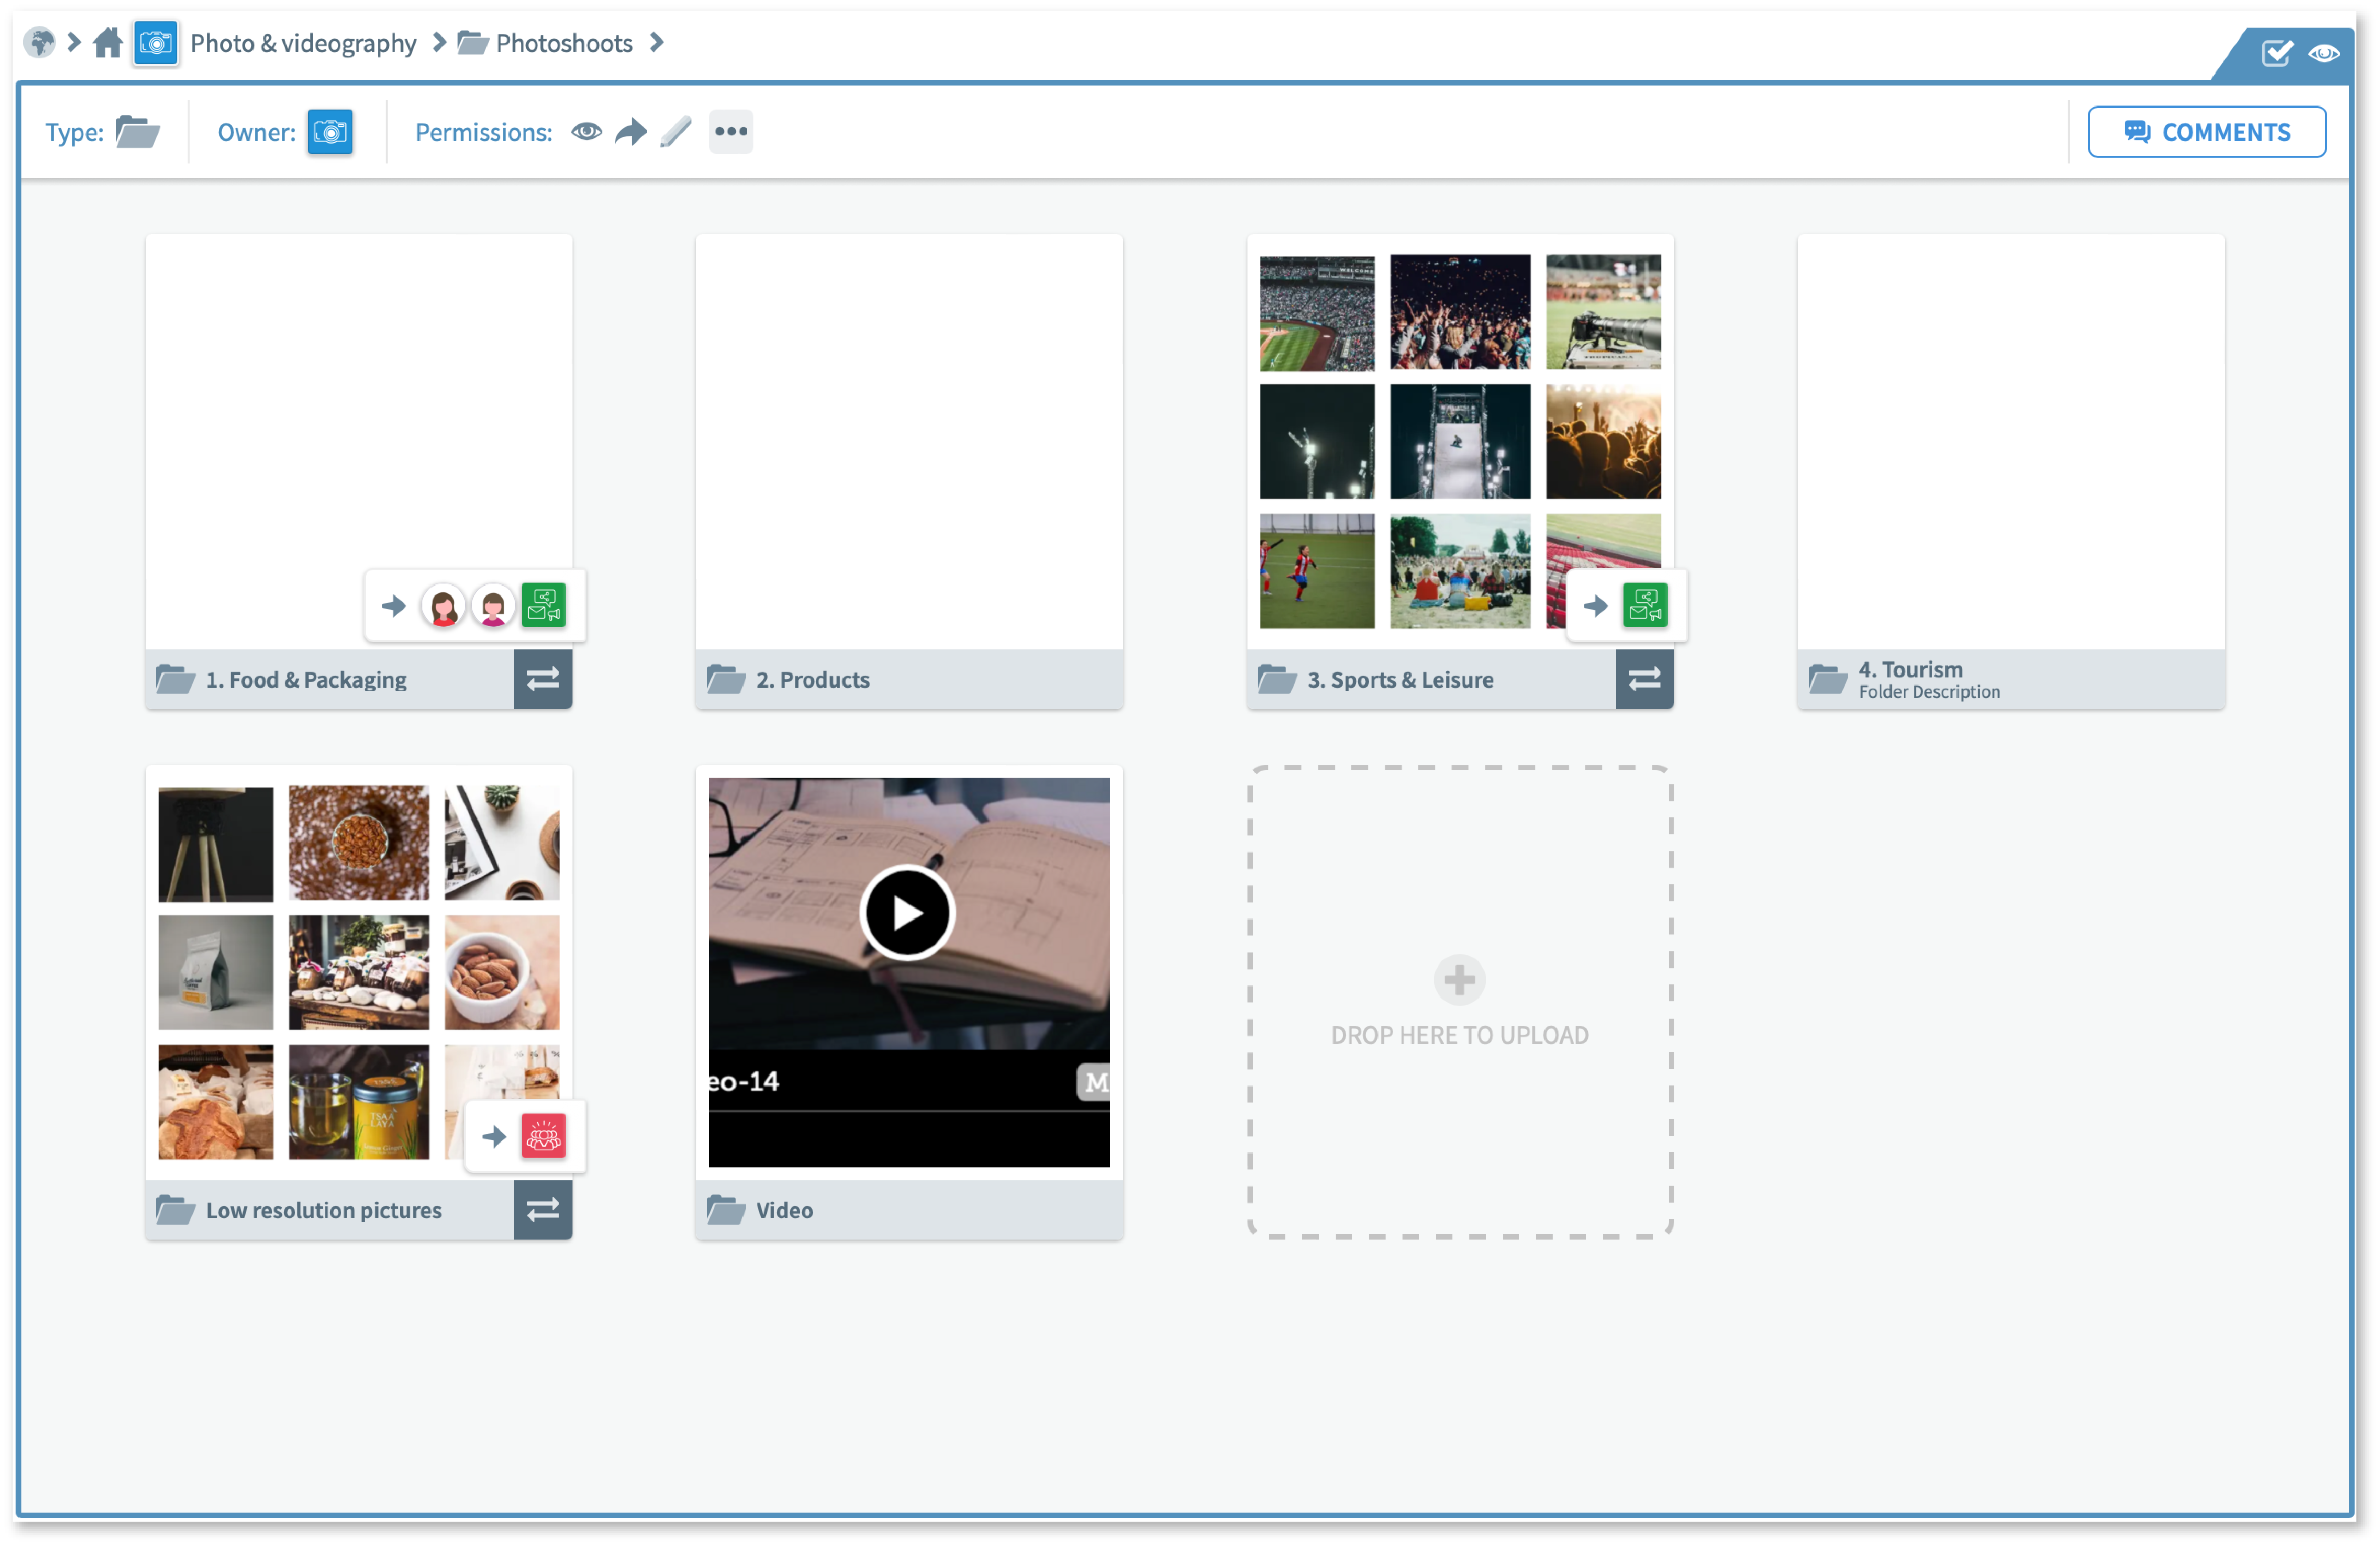
Task: Click the plus icon in upload area
Action: pyautogui.click(x=1459, y=980)
